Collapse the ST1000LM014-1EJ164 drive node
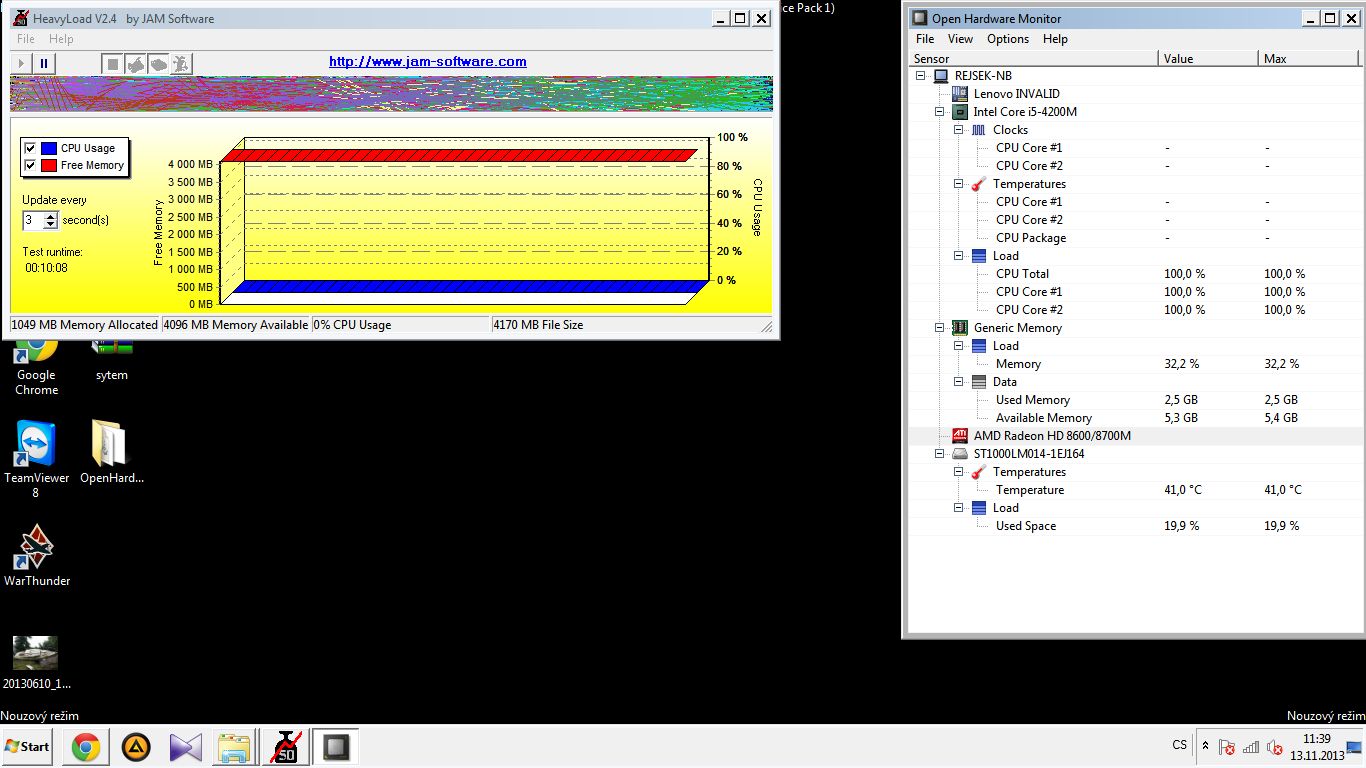Viewport: 1366px width, 768px height. (x=940, y=454)
